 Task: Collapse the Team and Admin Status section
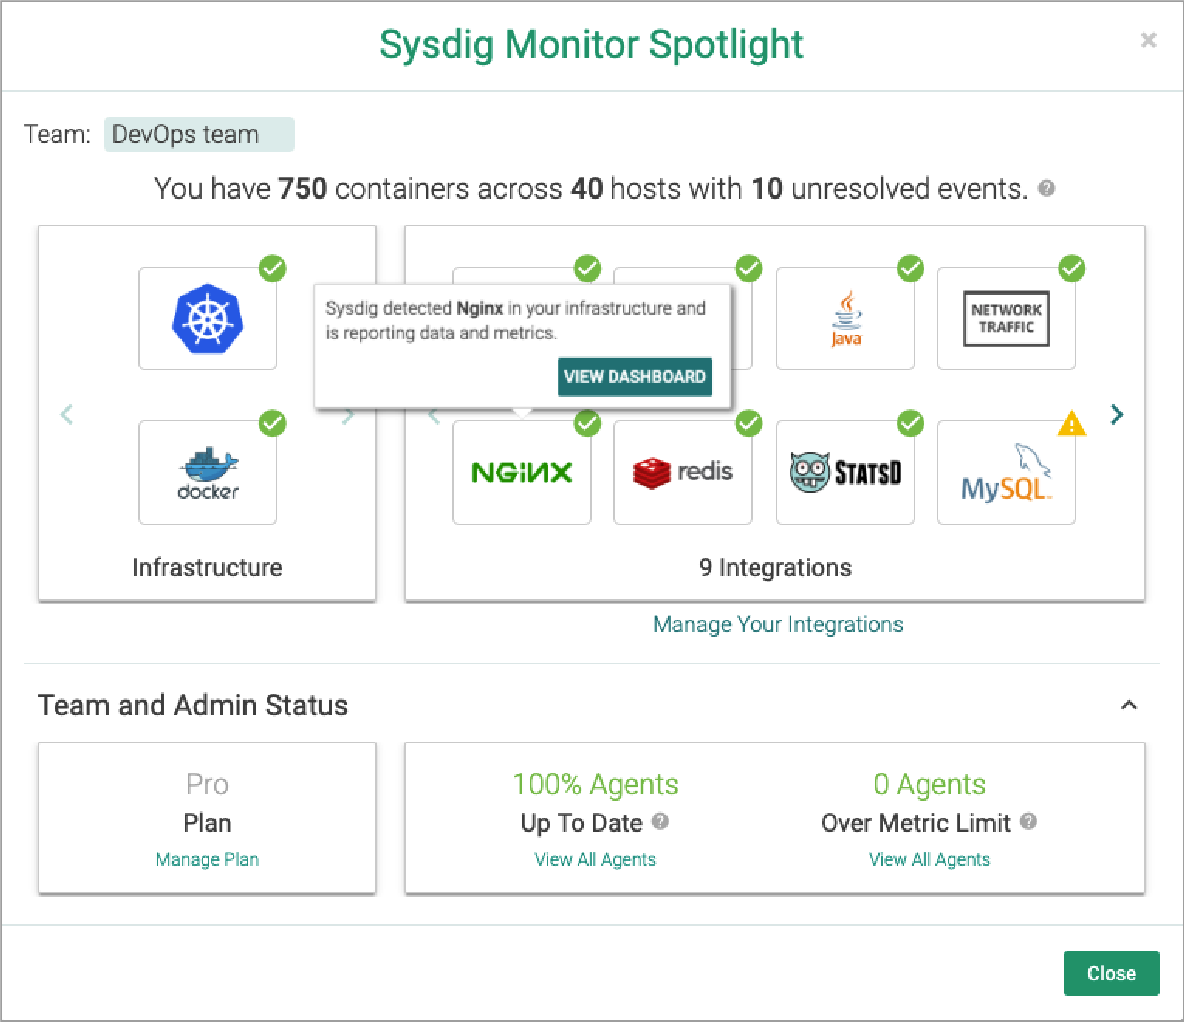(x=1129, y=705)
